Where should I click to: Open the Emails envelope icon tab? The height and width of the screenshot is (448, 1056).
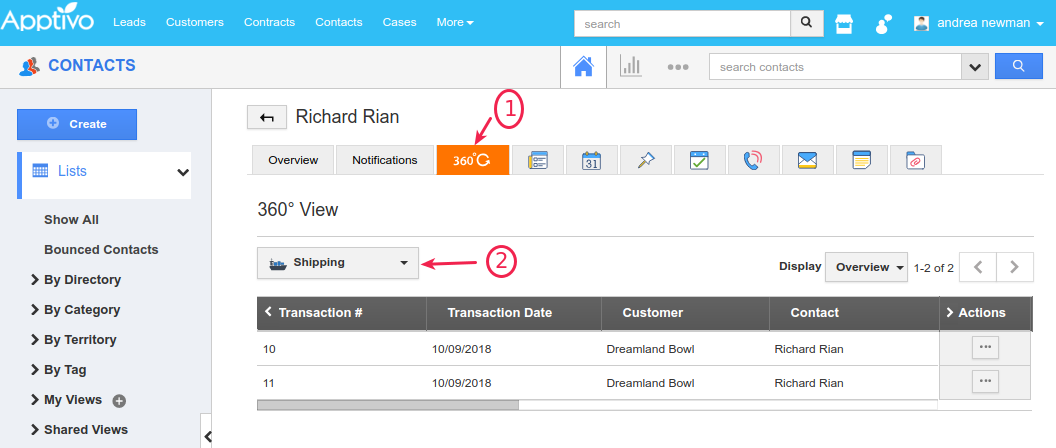(x=807, y=160)
